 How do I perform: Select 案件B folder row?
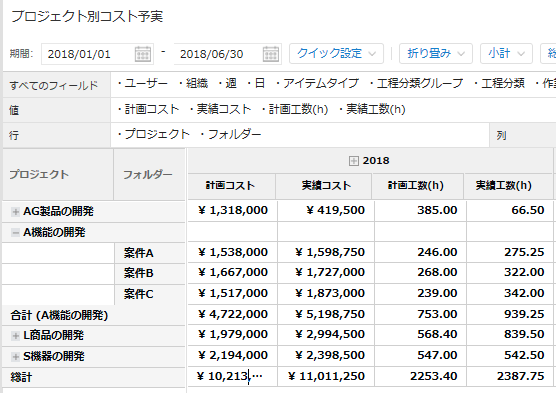150,273
